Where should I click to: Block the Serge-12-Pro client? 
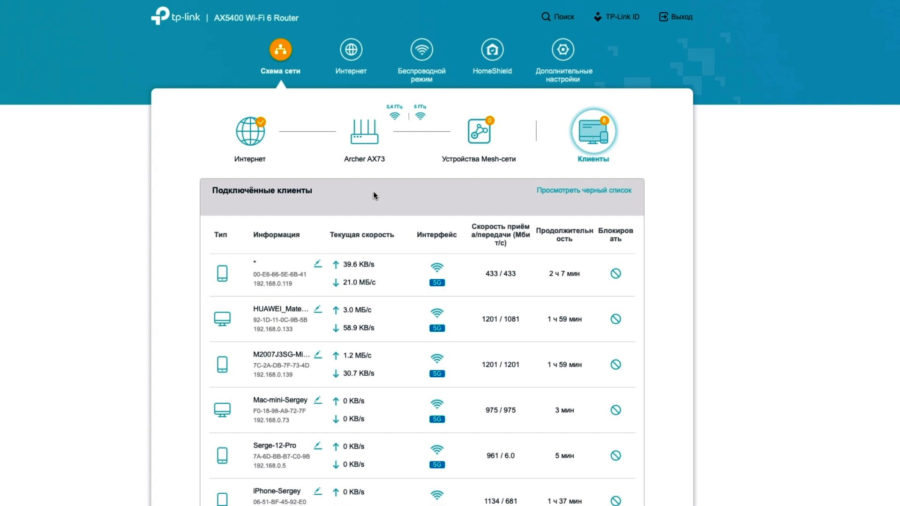click(615, 456)
